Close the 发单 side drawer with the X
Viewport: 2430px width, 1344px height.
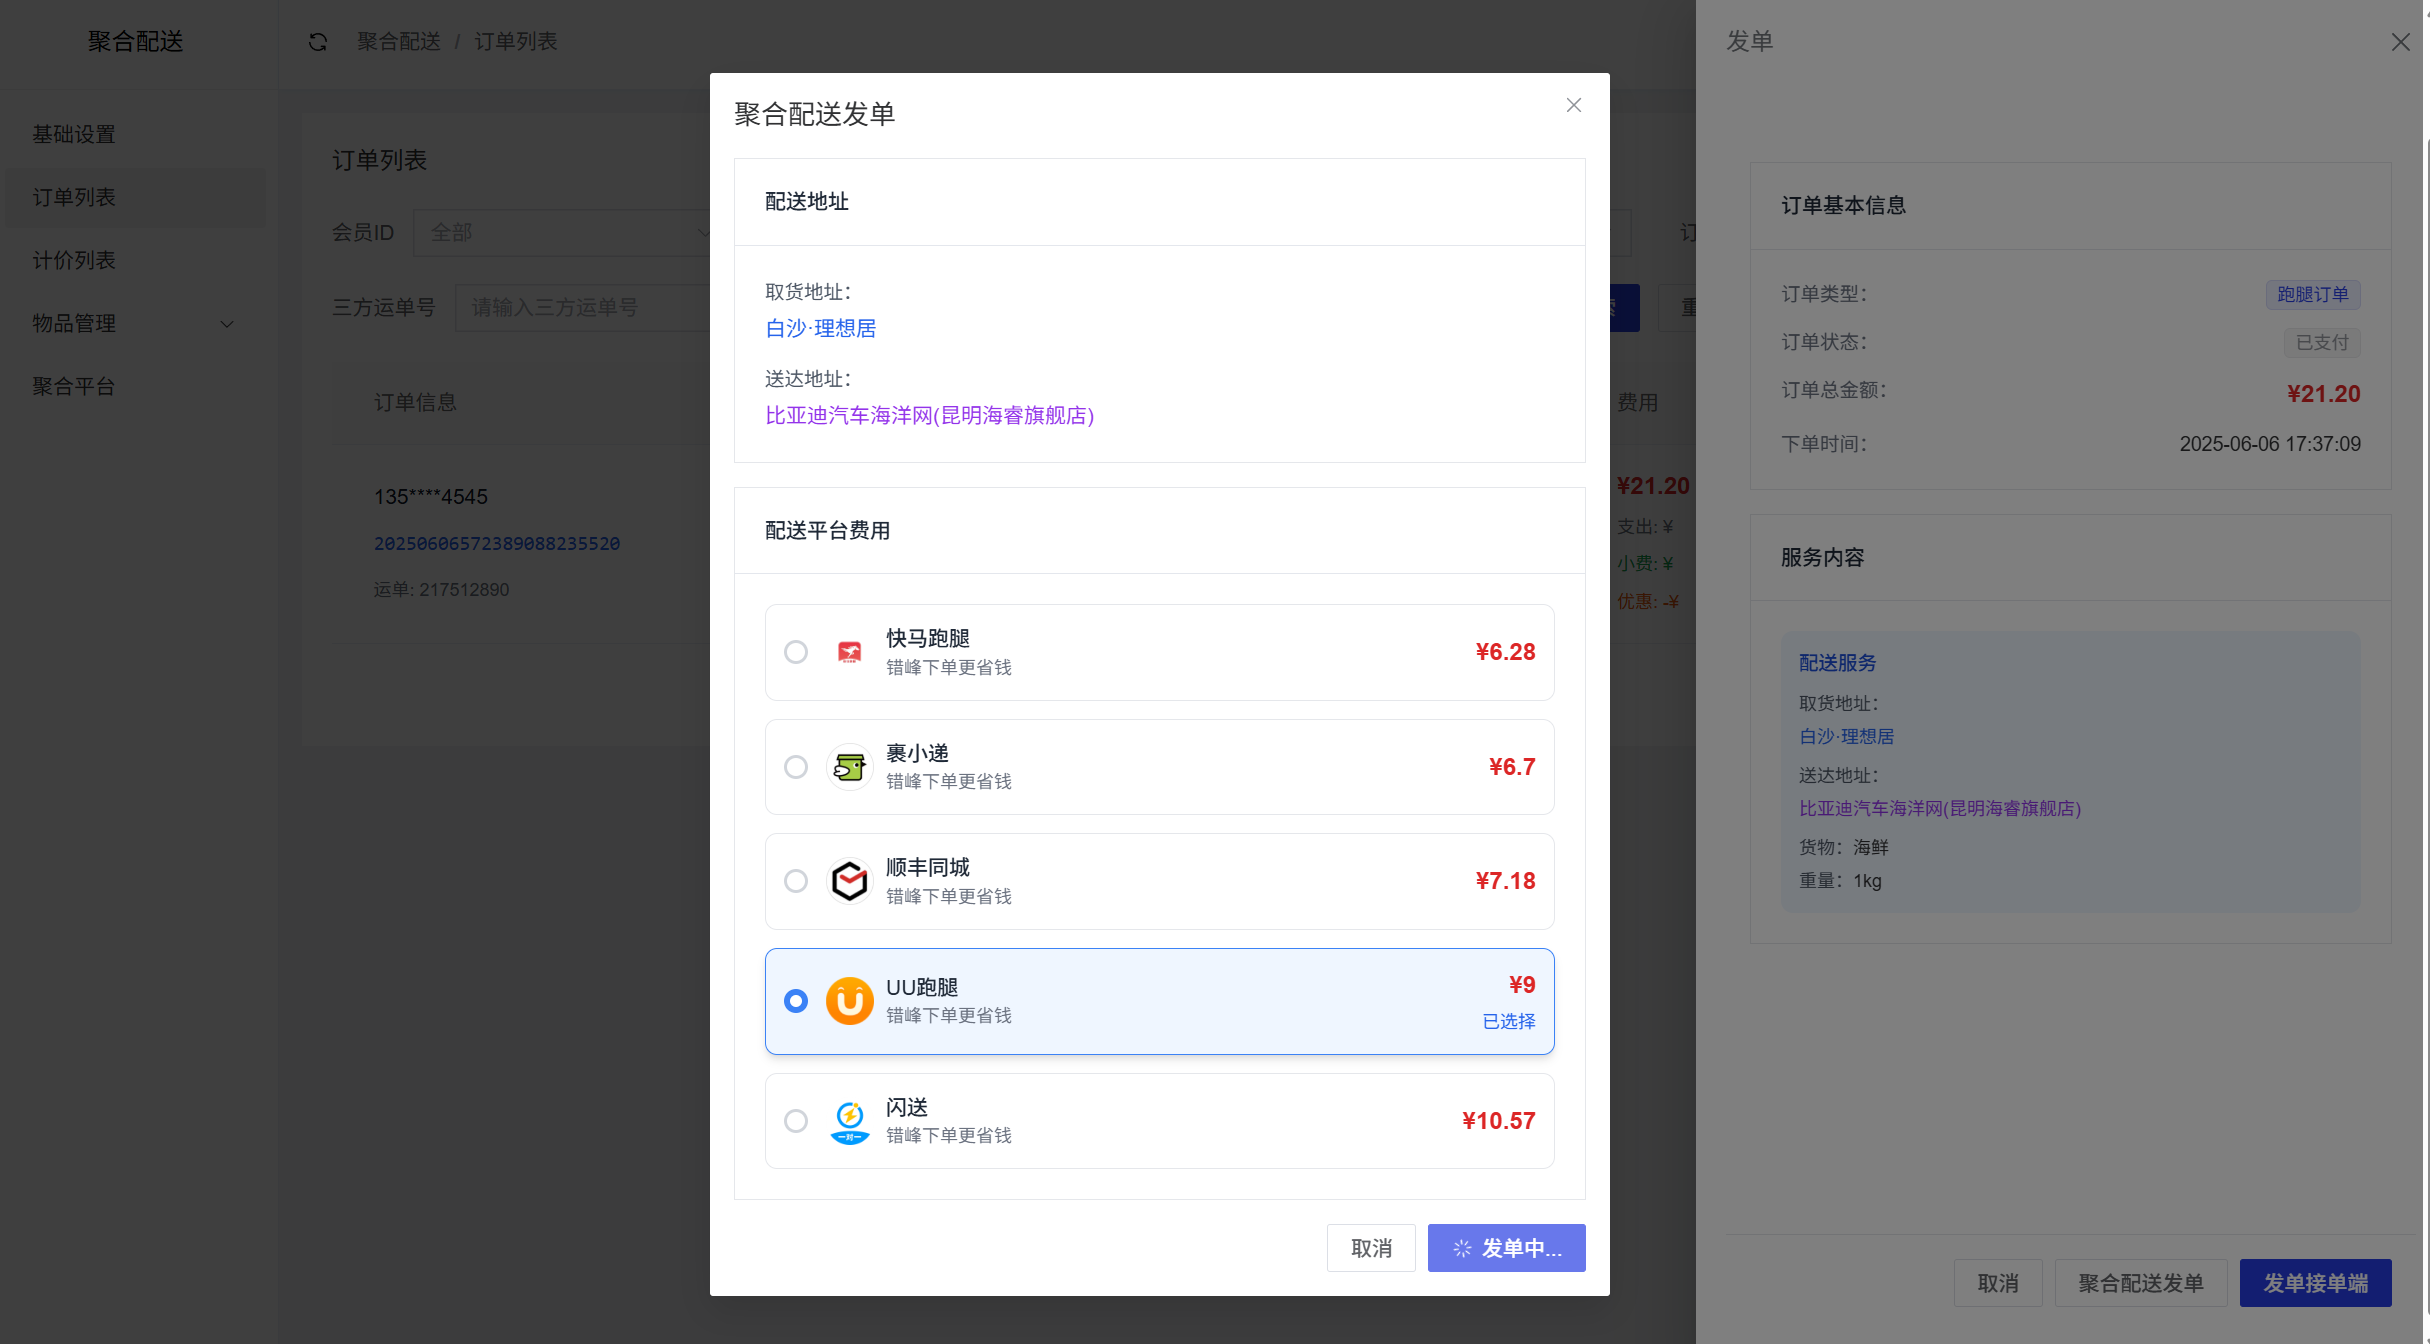coord(2400,42)
